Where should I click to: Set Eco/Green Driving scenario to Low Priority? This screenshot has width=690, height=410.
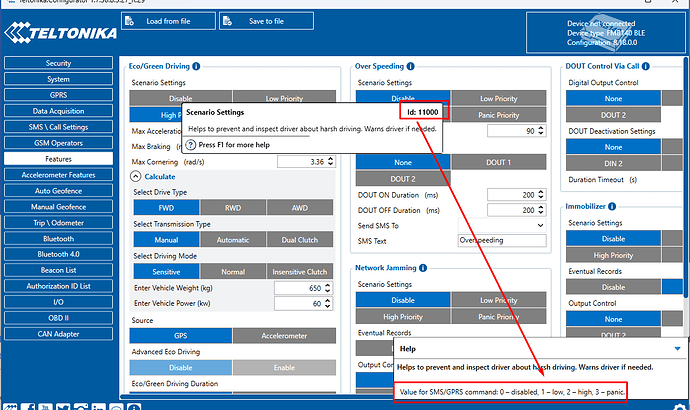coord(284,98)
